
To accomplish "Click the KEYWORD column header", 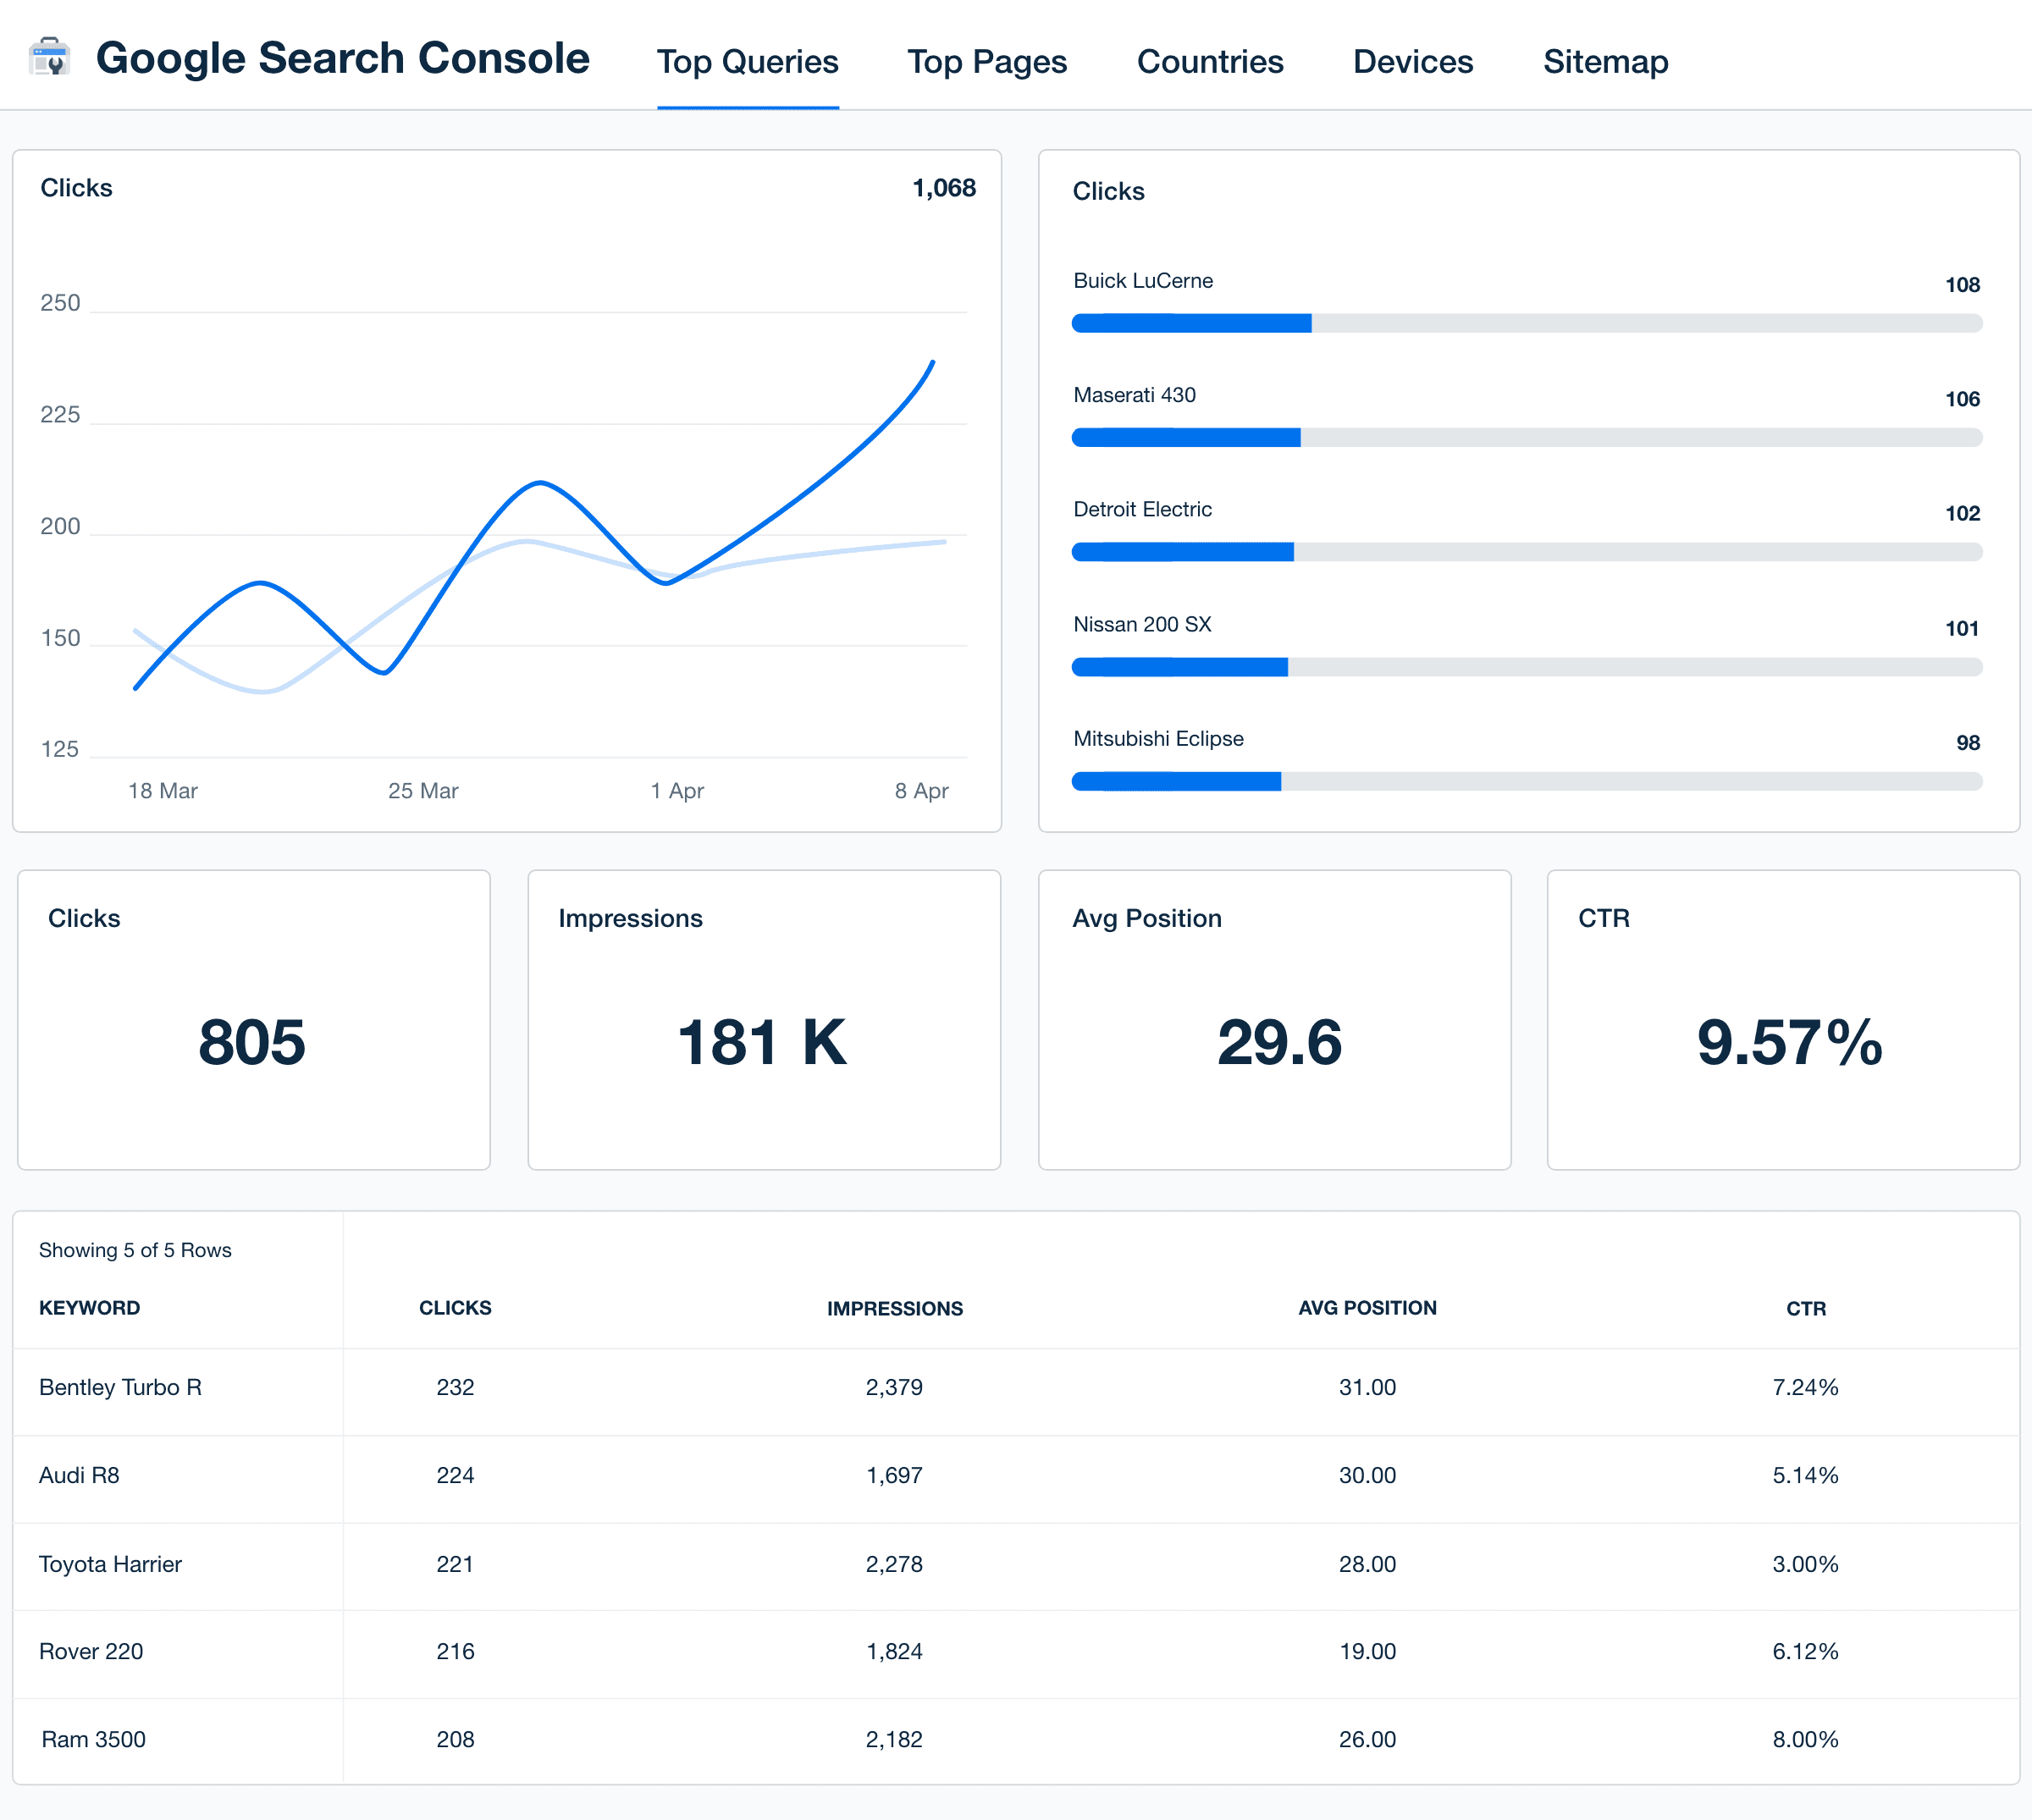I will tap(89, 1308).
